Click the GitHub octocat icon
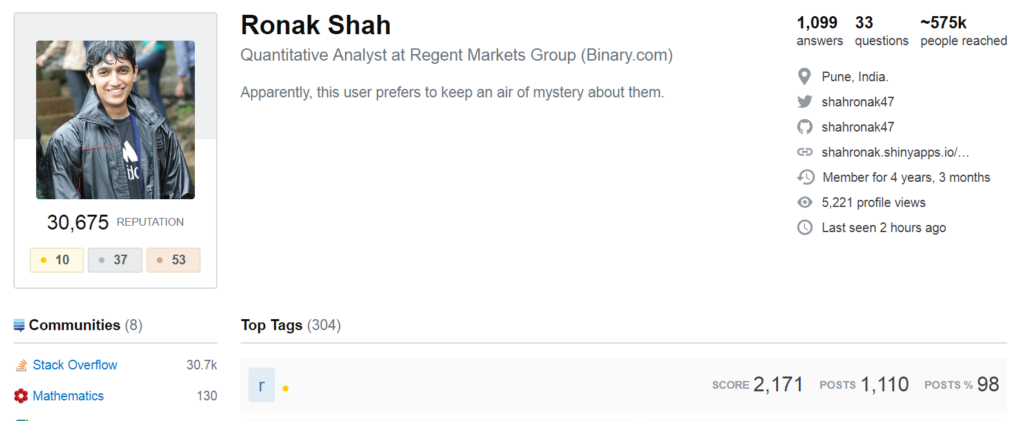The image size is (1024, 421). pos(805,127)
